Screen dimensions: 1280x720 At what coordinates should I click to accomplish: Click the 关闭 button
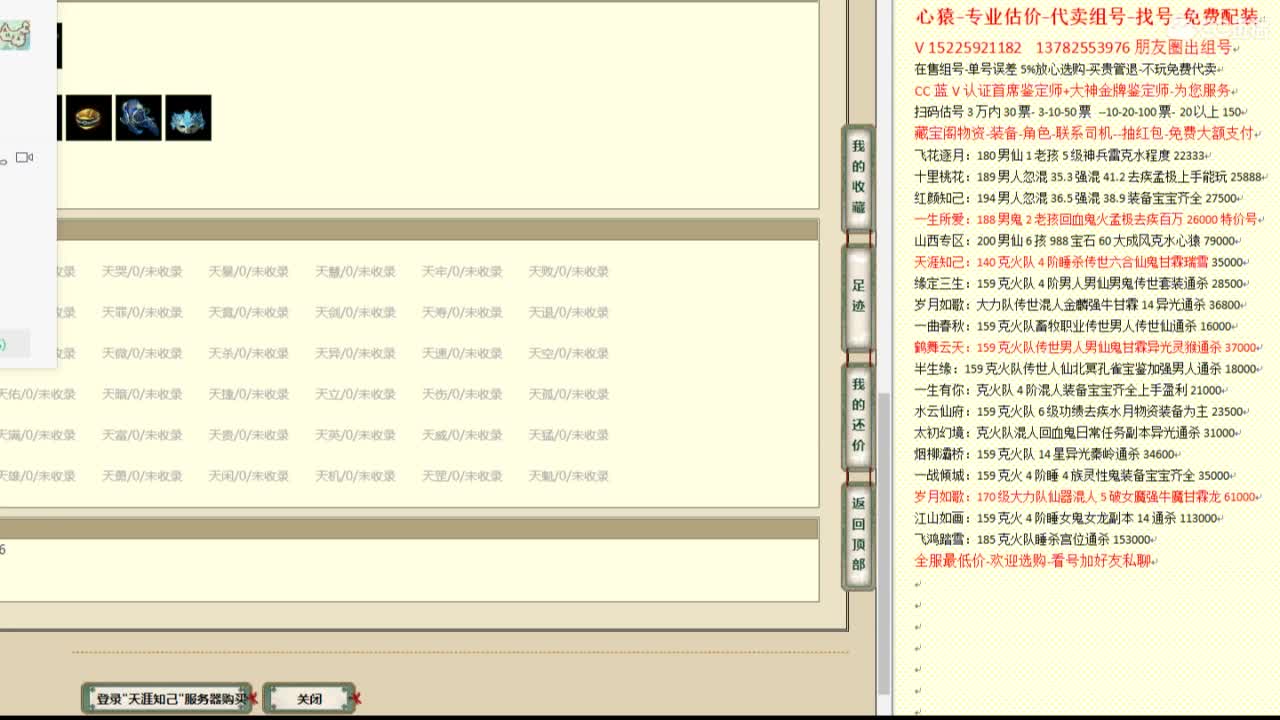309,698
